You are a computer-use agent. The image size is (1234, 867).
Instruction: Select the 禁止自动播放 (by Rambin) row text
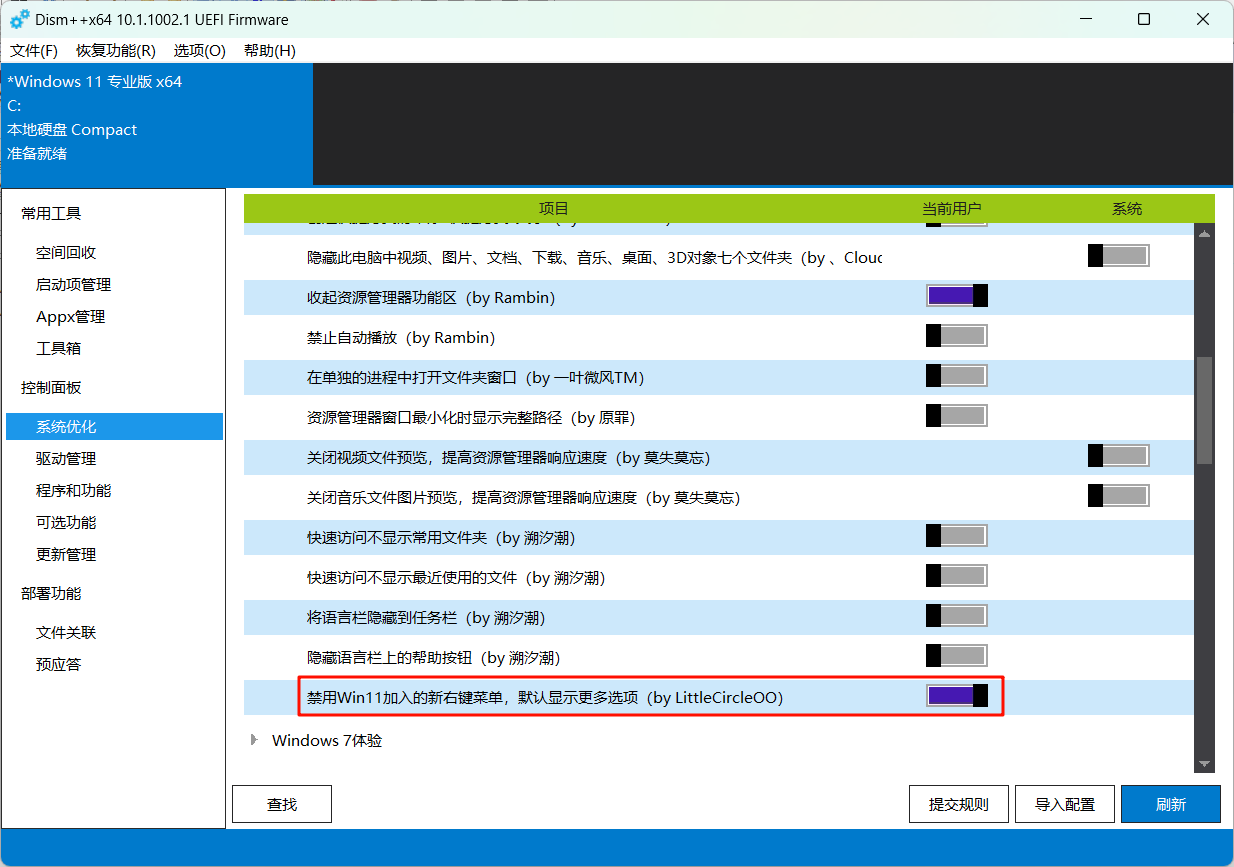401,338
